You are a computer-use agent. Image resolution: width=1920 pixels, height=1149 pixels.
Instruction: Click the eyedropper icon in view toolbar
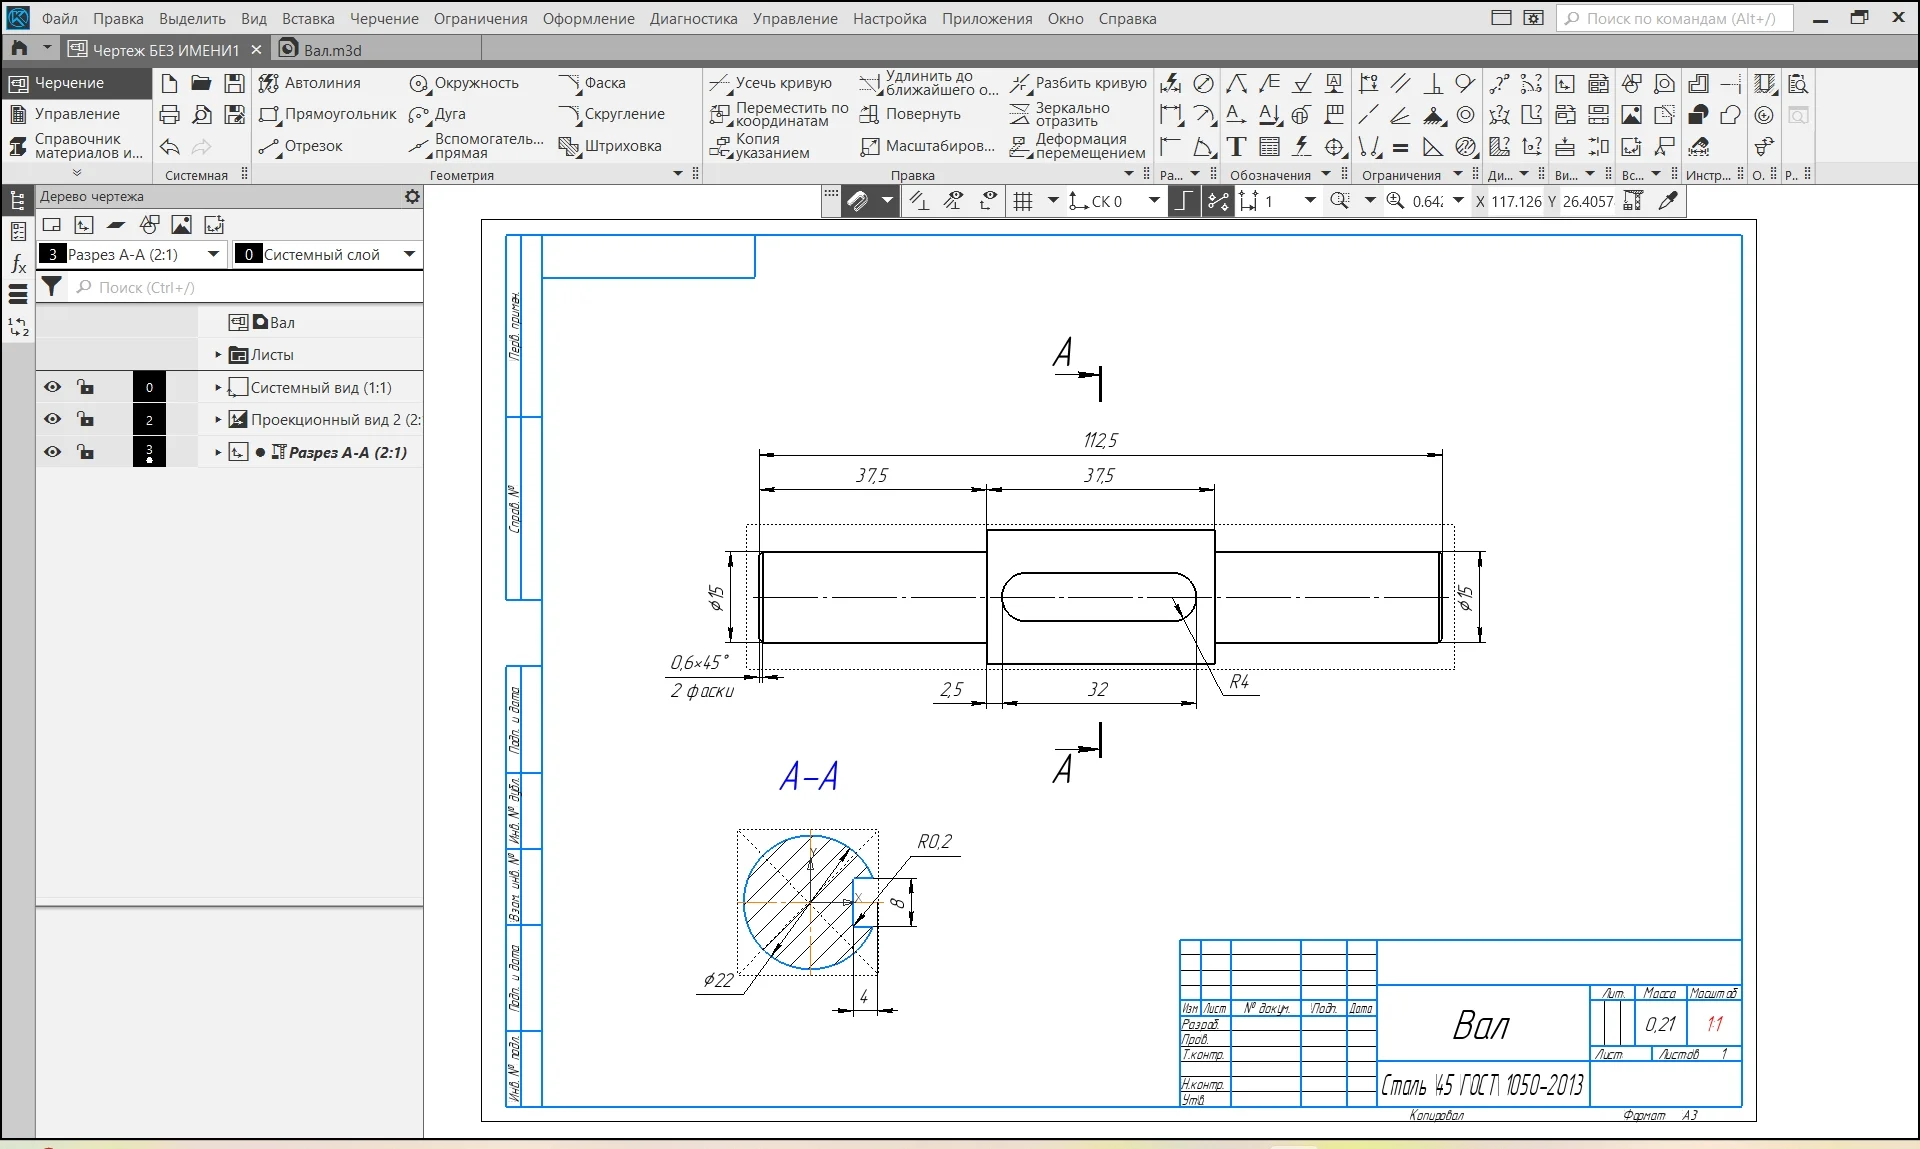pyautogui.click(x=1667, y=201)
